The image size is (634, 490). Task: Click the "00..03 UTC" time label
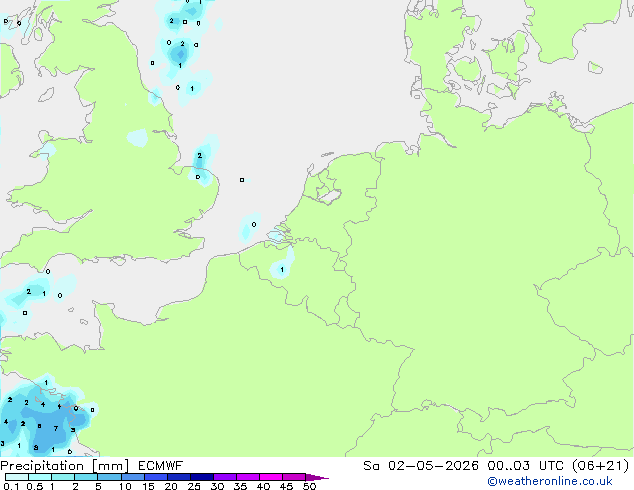coord(526,466)
